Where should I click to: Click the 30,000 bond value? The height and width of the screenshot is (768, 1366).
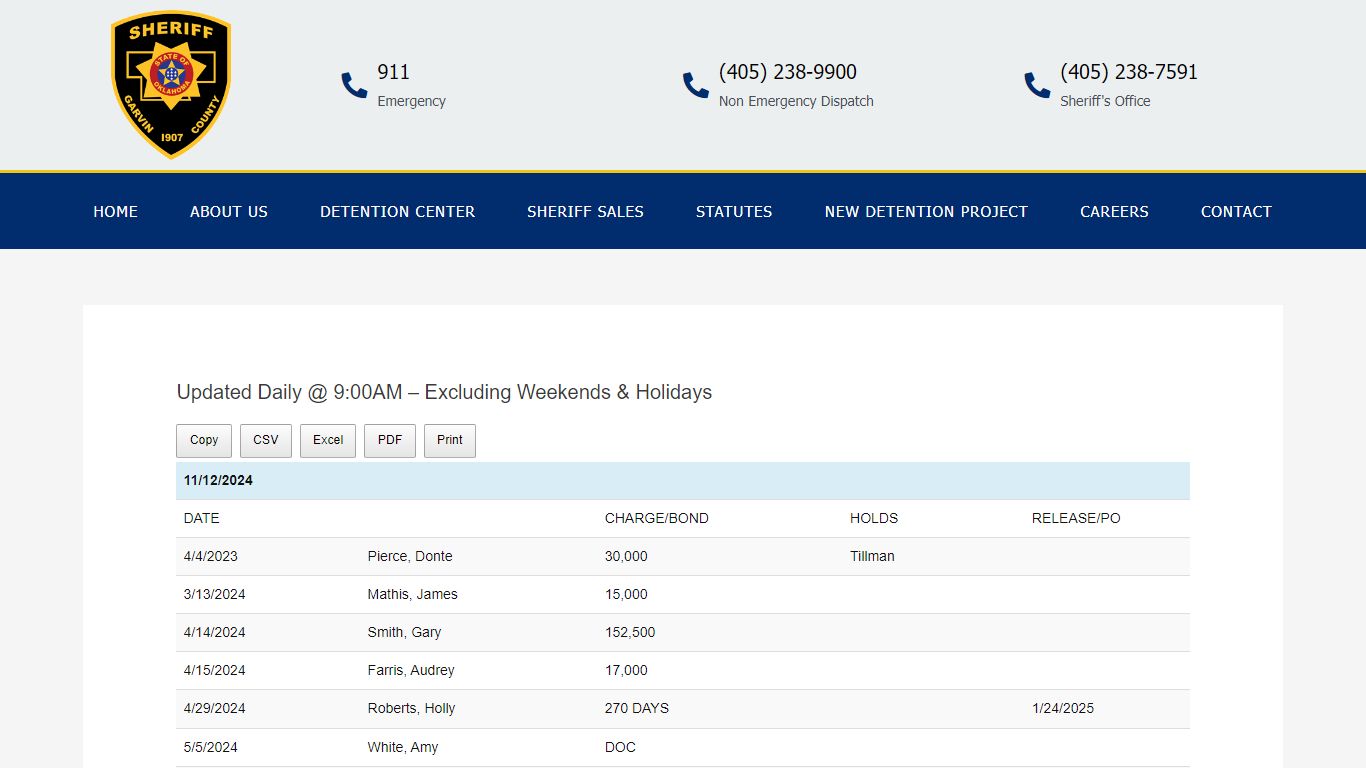coord(627,557)
